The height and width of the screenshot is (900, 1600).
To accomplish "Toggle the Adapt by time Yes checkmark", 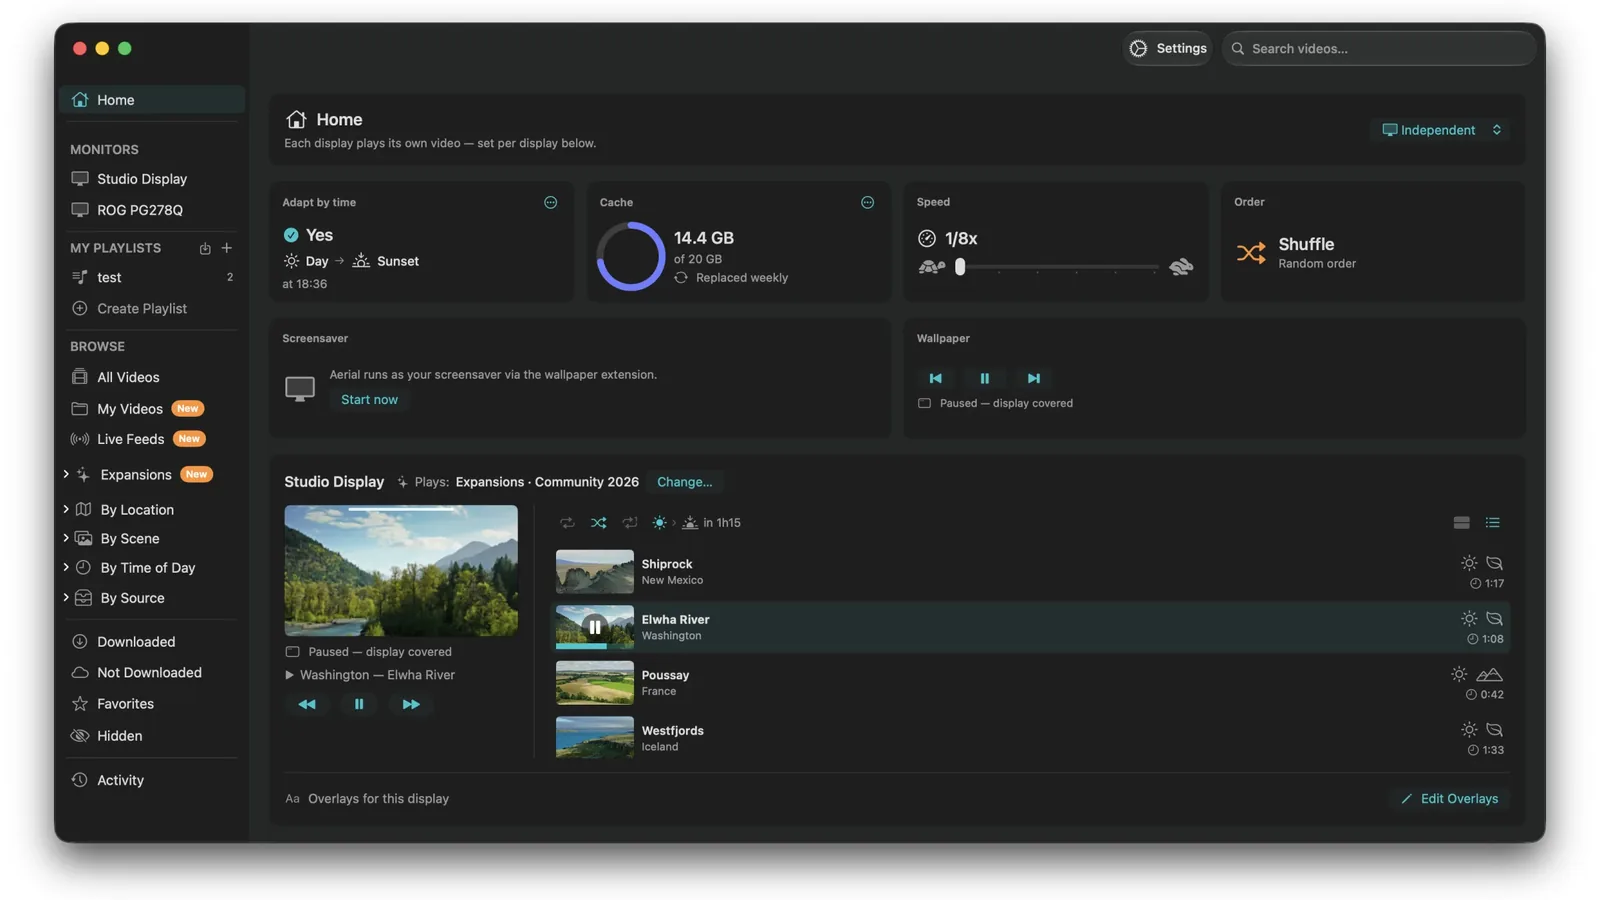I will click(291, 235).
